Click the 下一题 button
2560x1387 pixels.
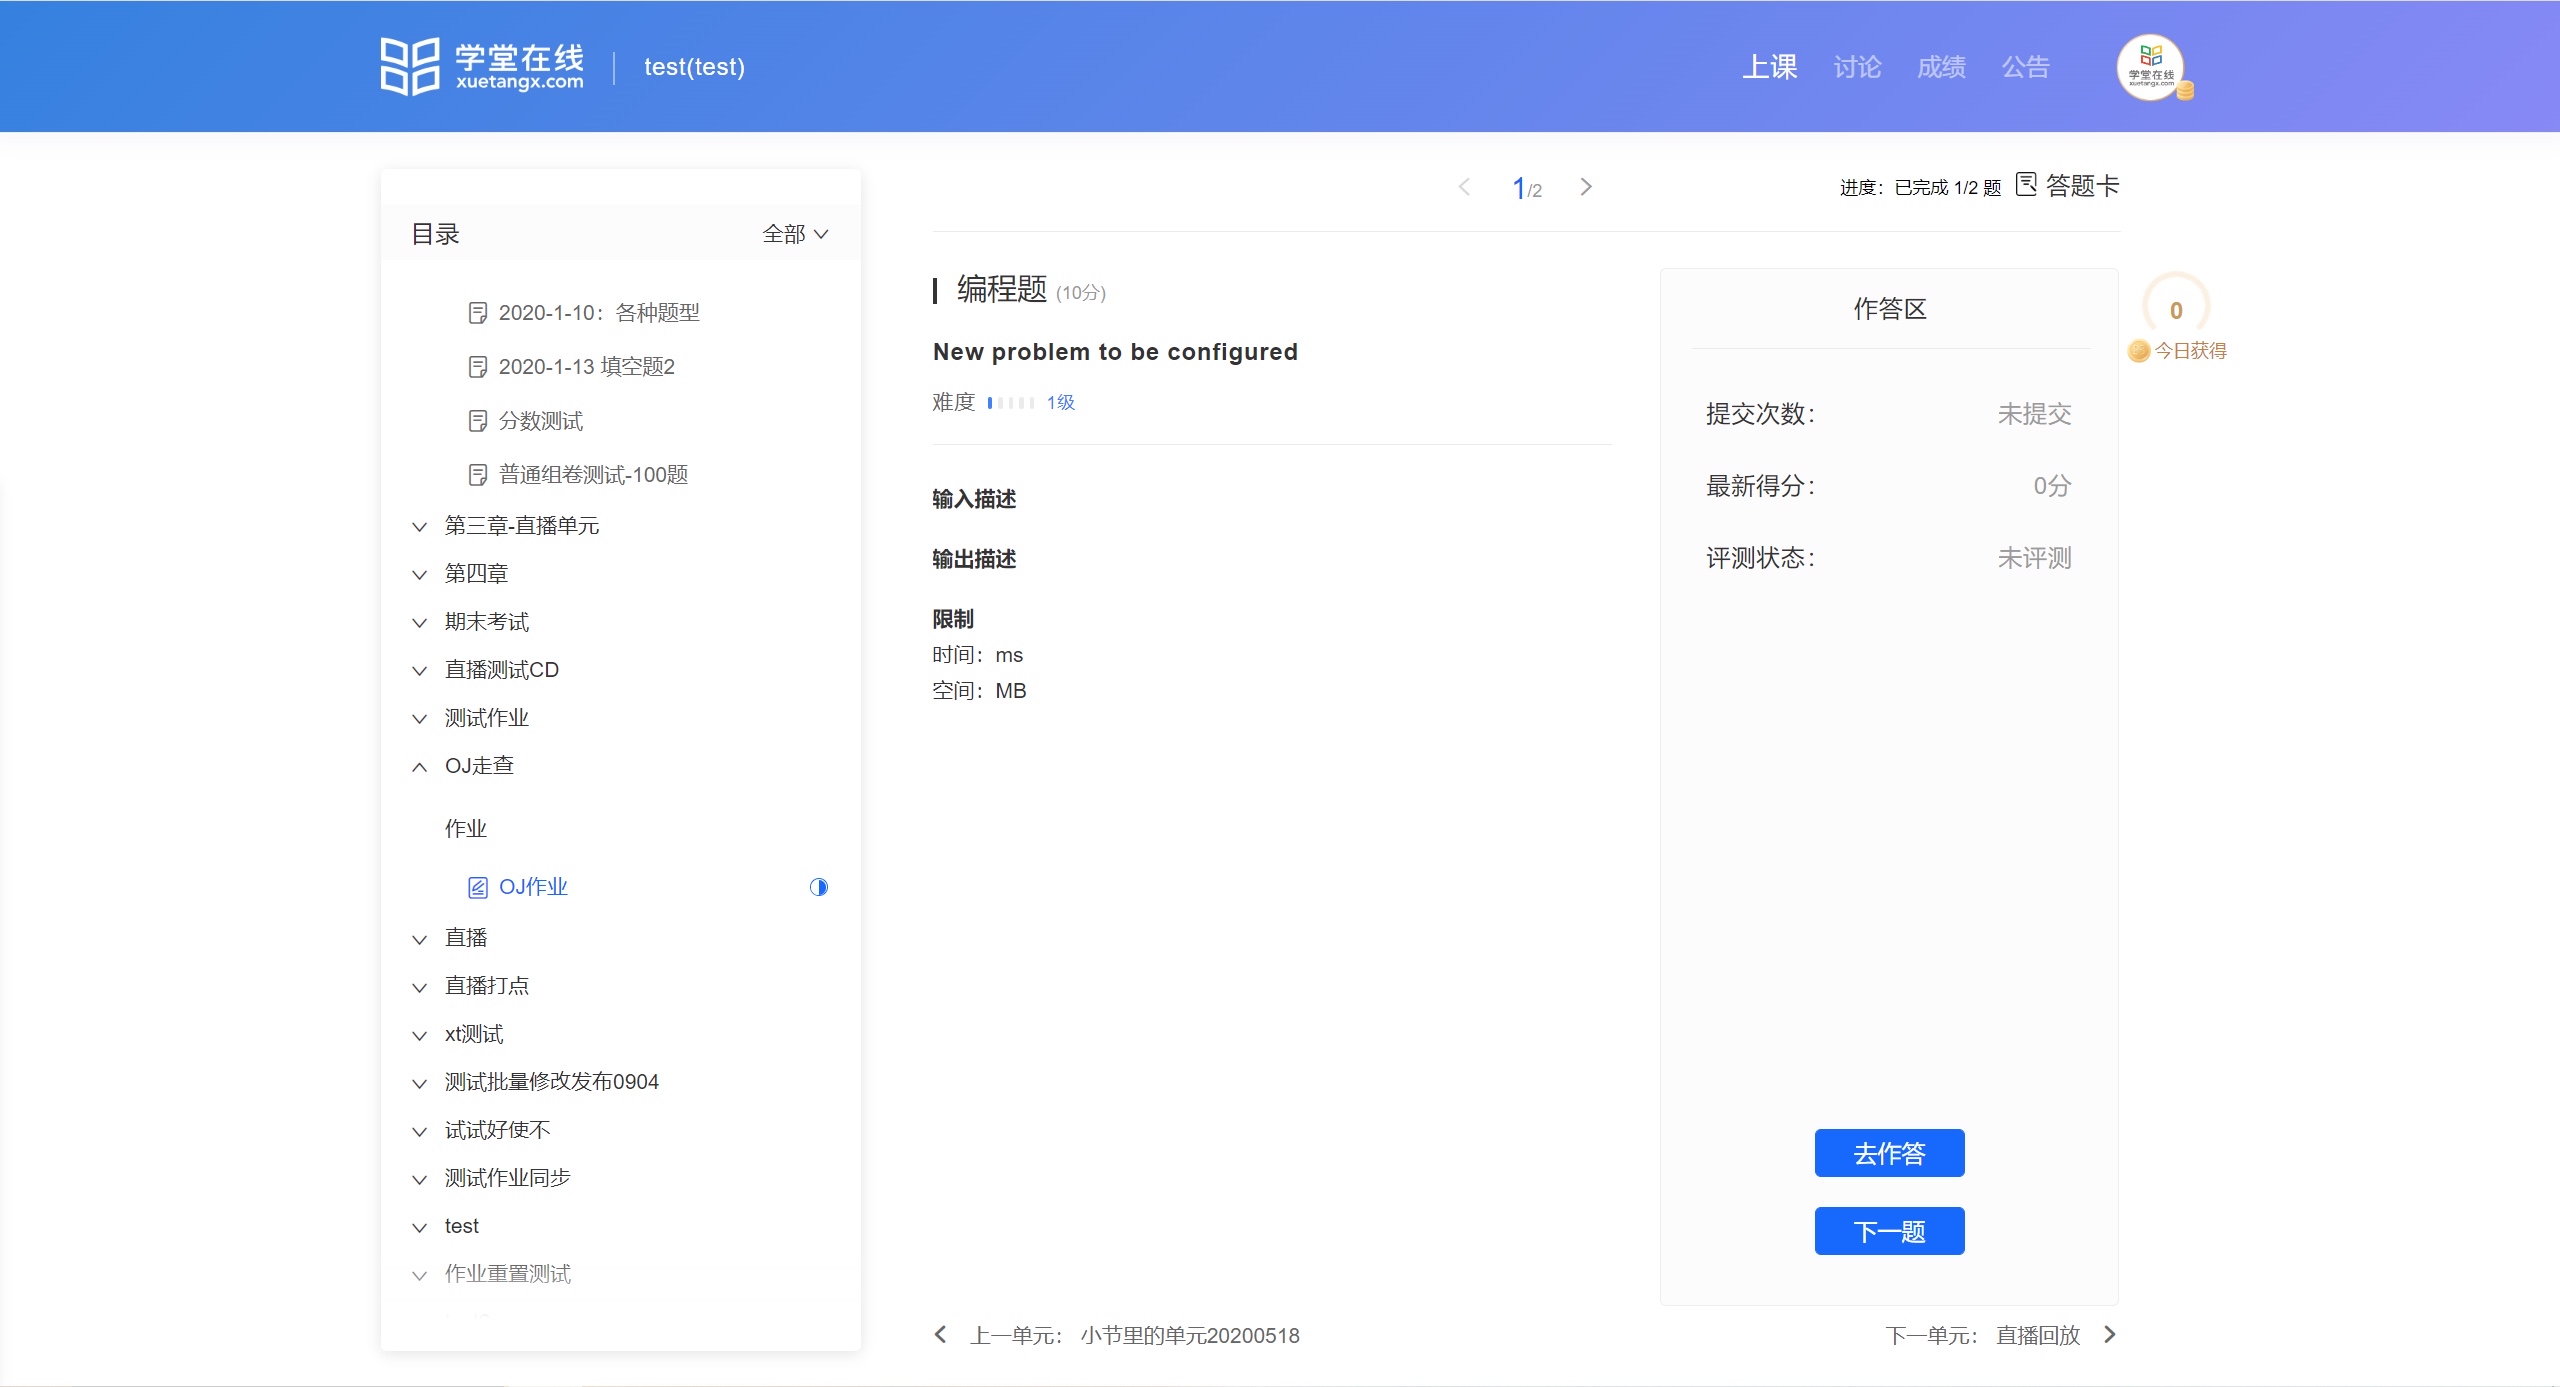pyautogui.click(x=1889, y=1231)
